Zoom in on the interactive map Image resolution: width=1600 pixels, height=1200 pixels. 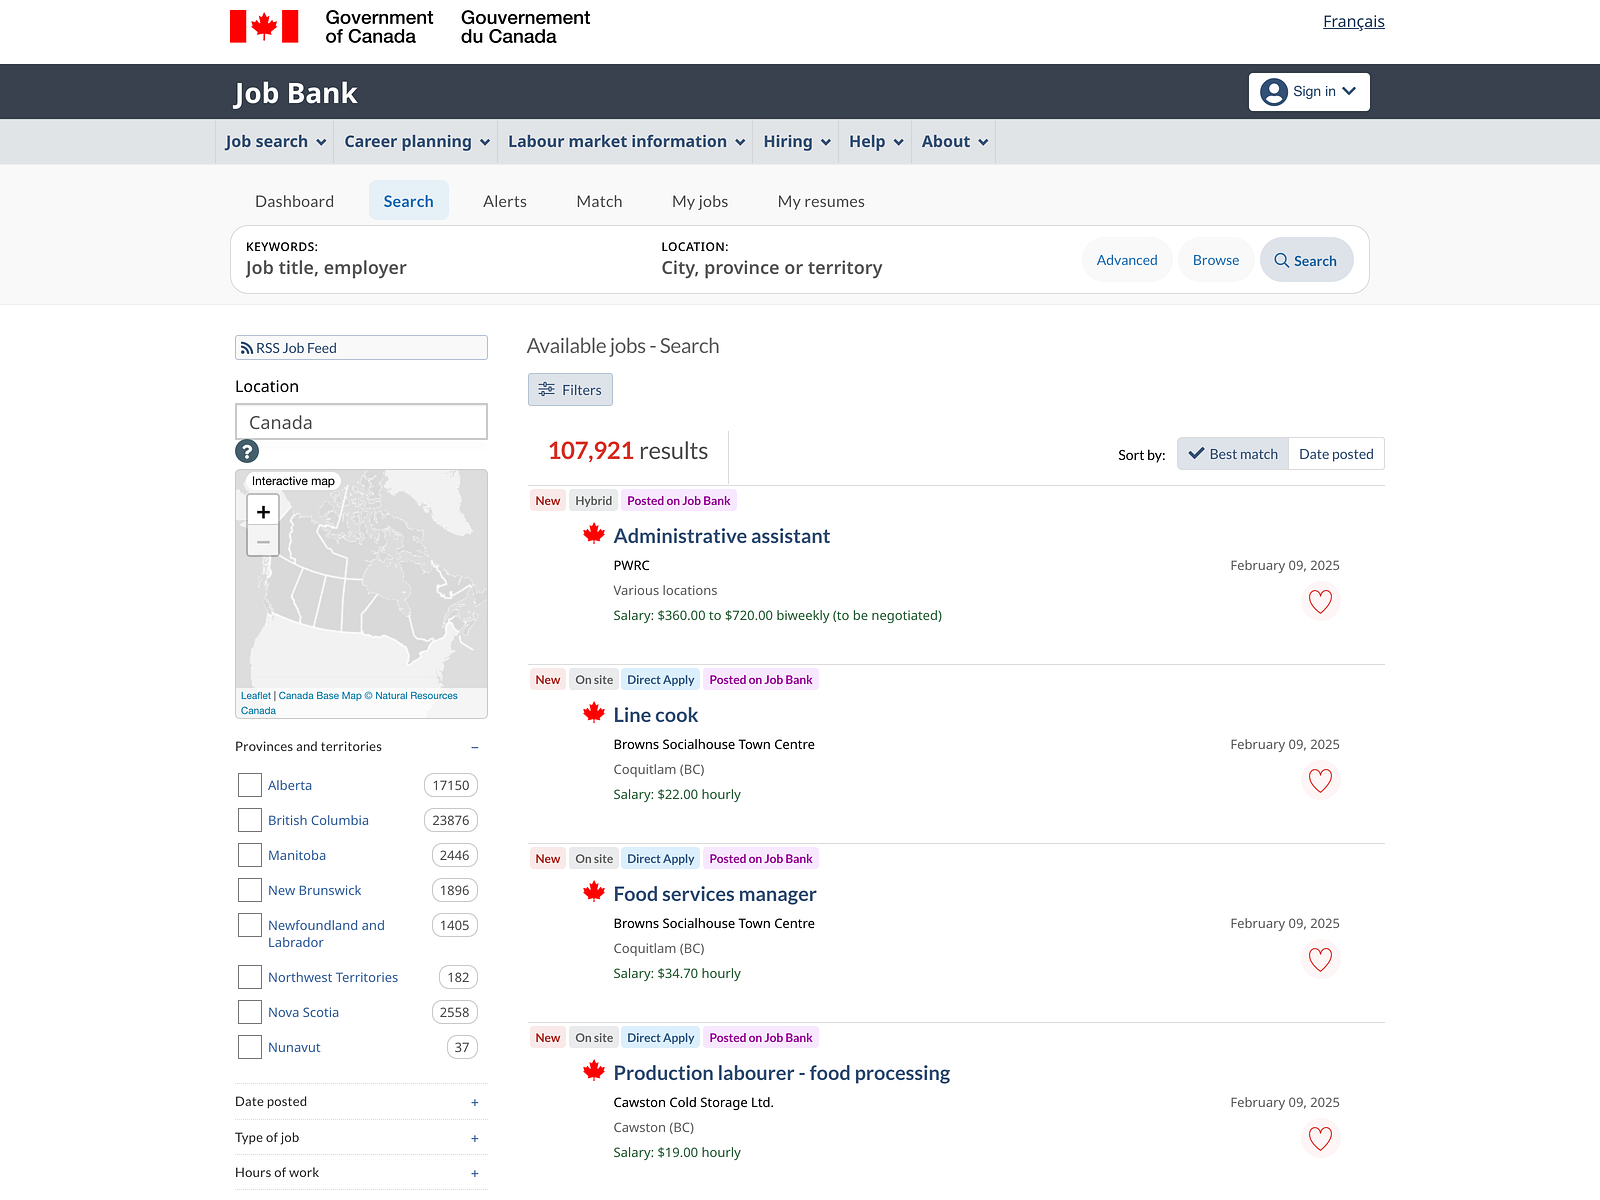(x=263, y=511)
